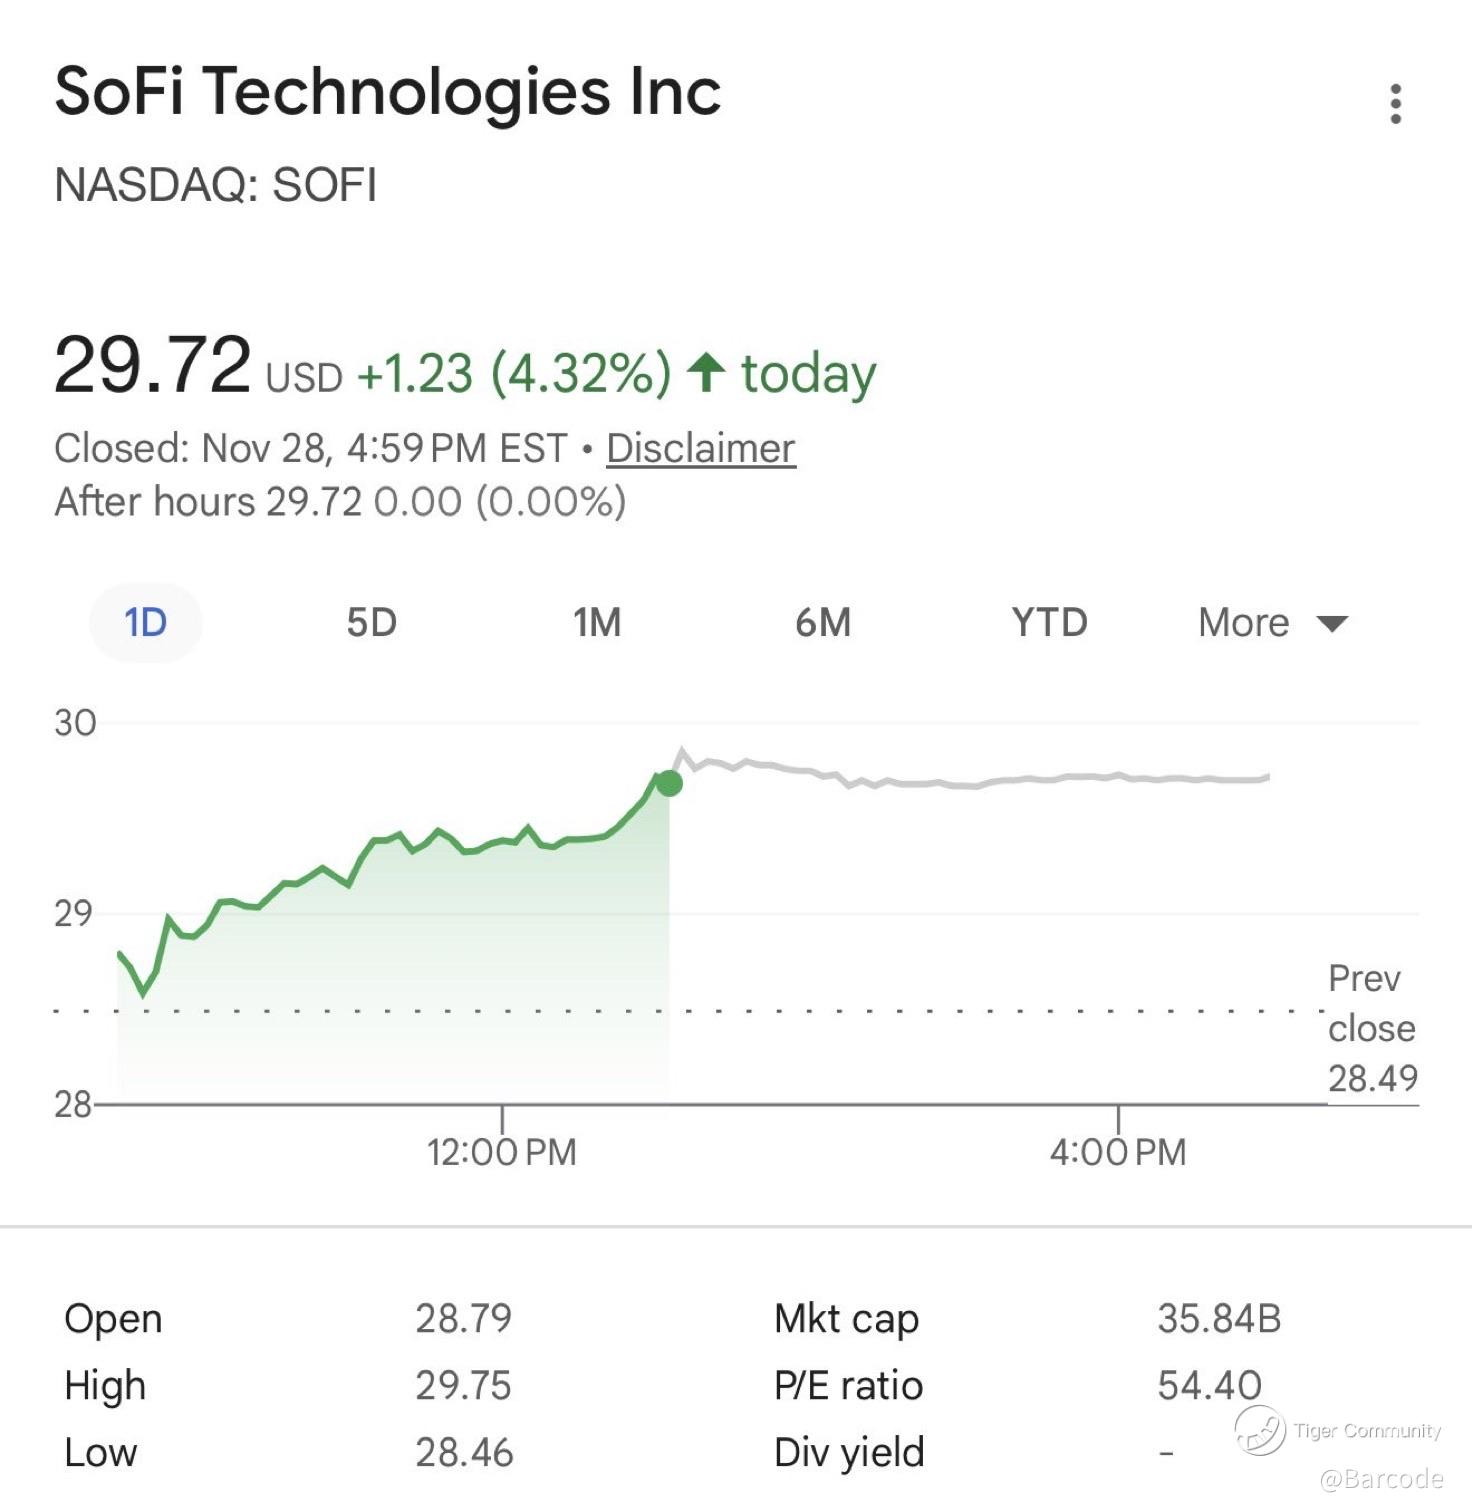Click the @Barcode watermark handle

pos(1381,1479)
